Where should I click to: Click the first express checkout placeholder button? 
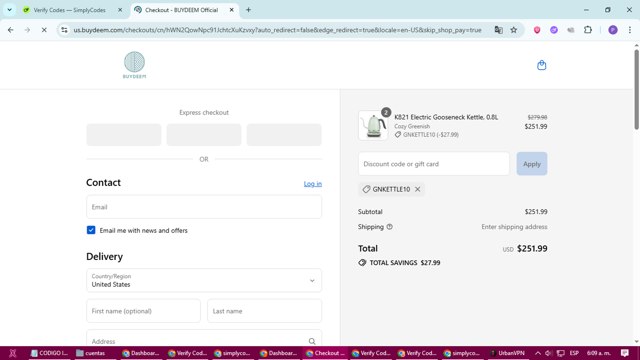124,135
